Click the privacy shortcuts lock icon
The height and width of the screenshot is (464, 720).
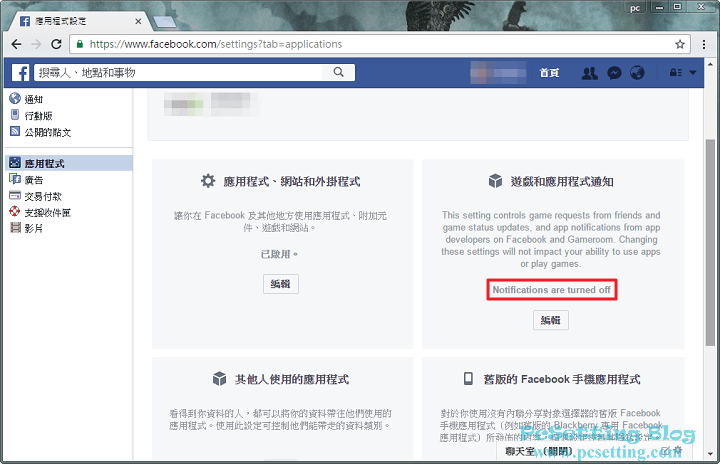[675, 73]
